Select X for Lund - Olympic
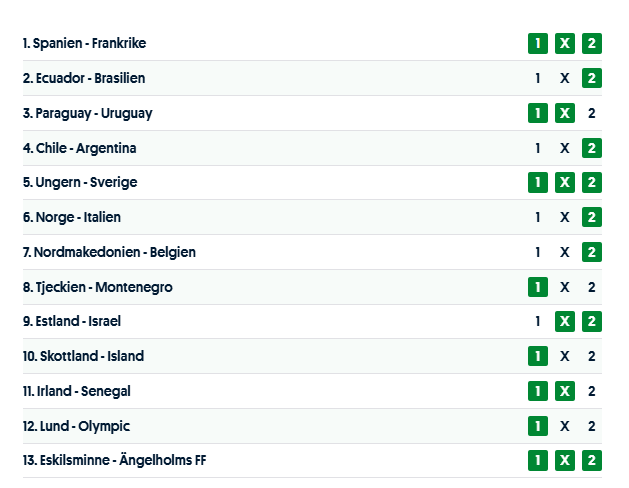629x488 pixels. point(565,426)
